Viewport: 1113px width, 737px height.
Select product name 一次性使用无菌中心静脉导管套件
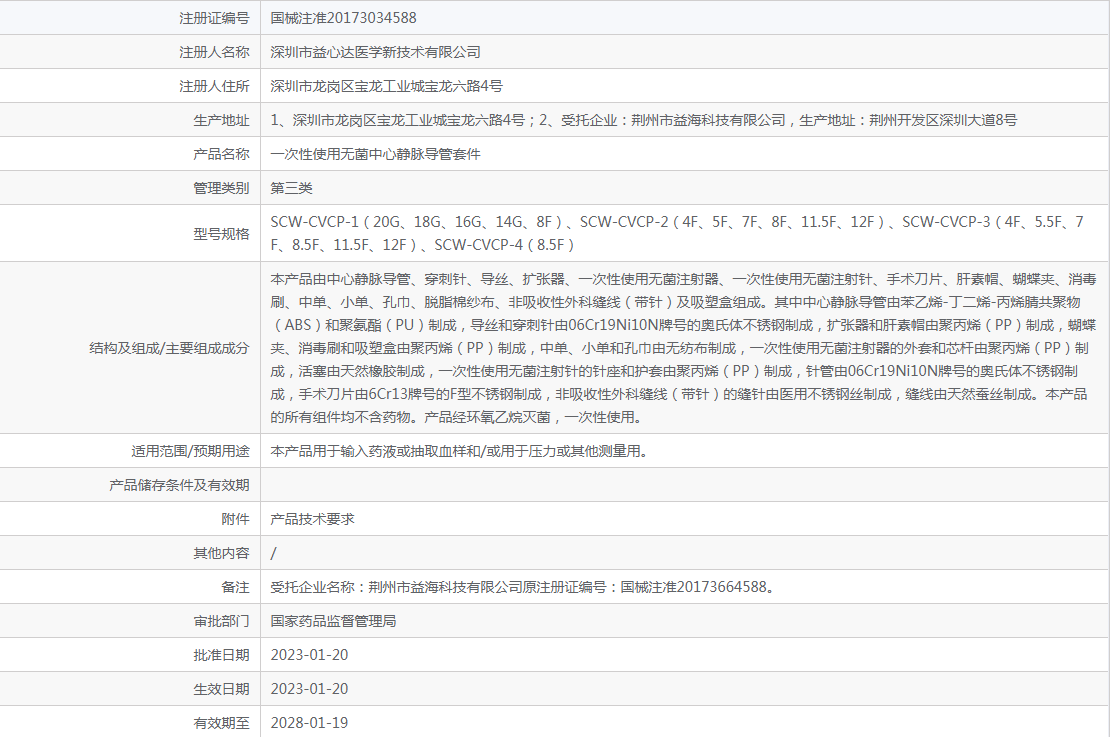point(375,154)
